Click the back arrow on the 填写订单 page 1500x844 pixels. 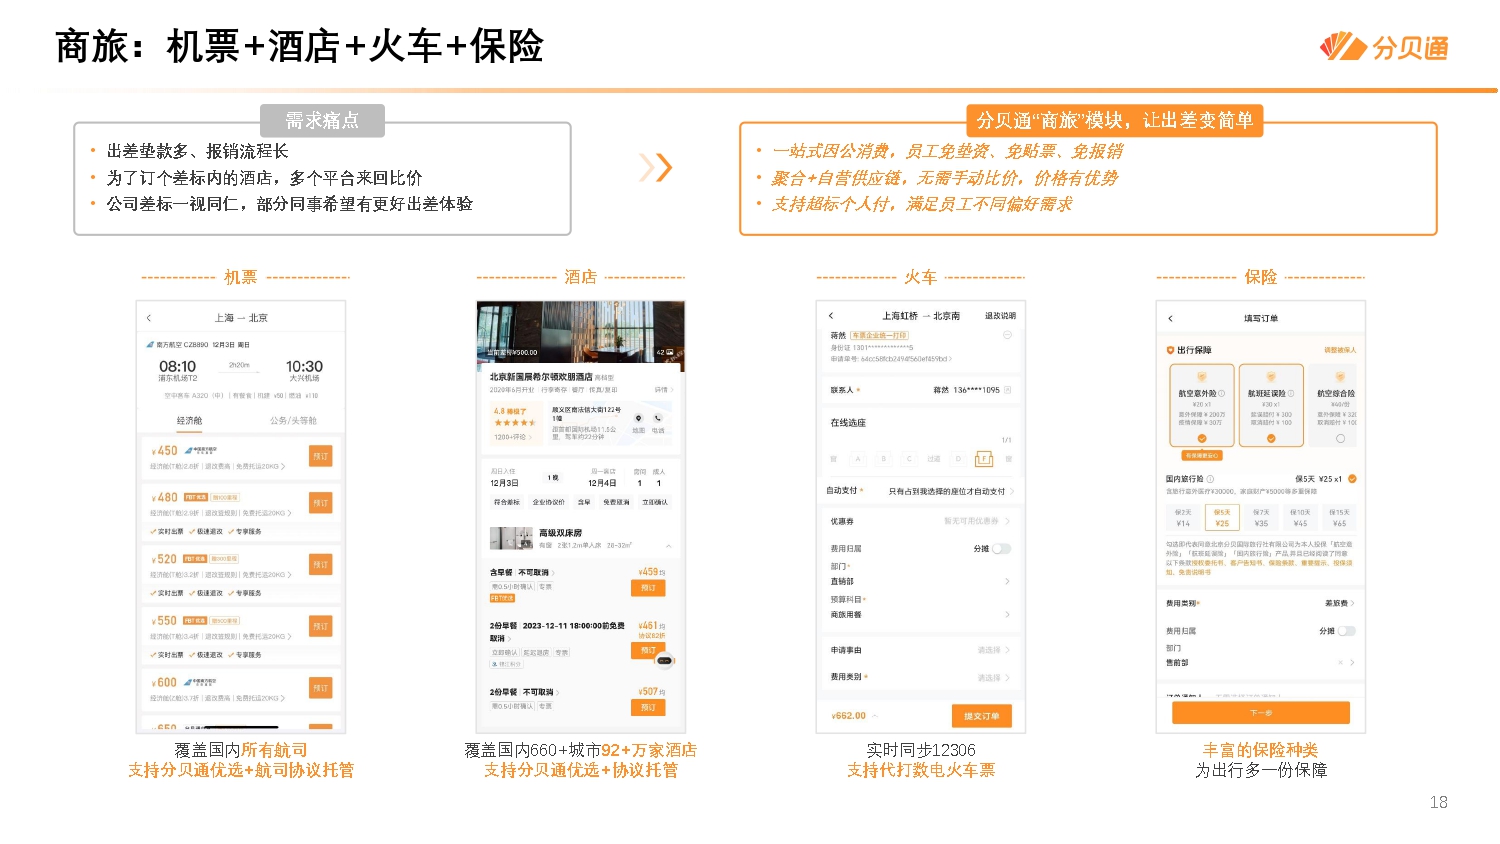click(x=1170, y=318)
